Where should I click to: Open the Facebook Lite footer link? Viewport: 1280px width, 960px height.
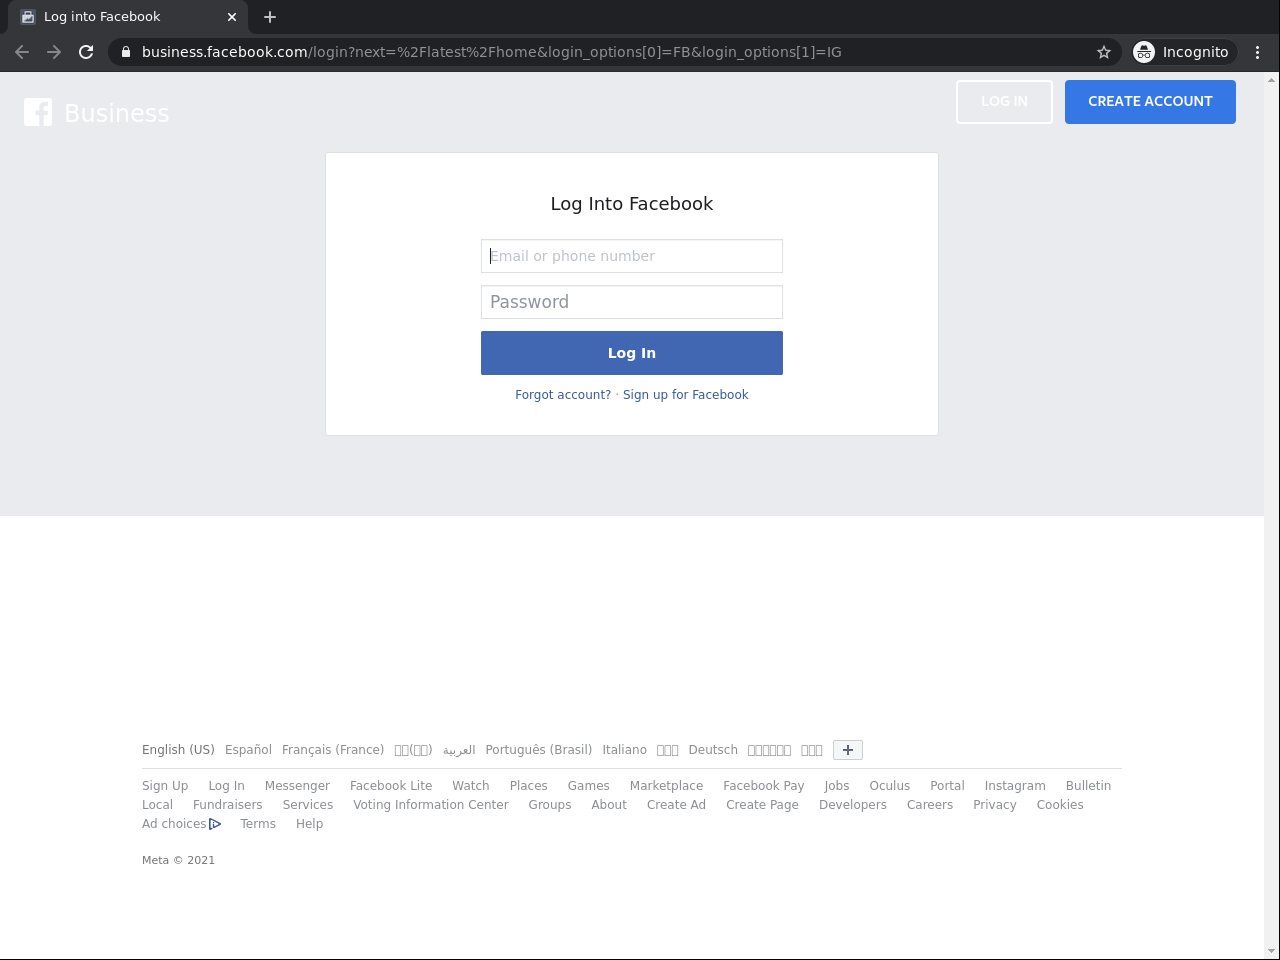pos(391,786)
